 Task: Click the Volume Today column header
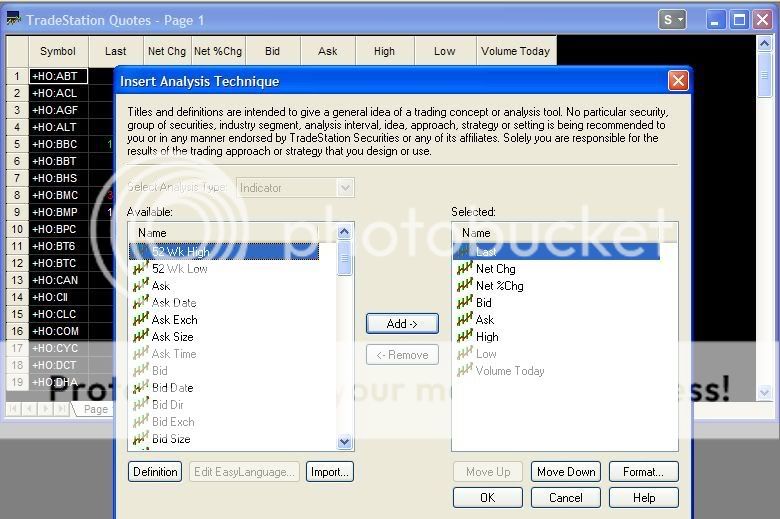coord(516,51)
